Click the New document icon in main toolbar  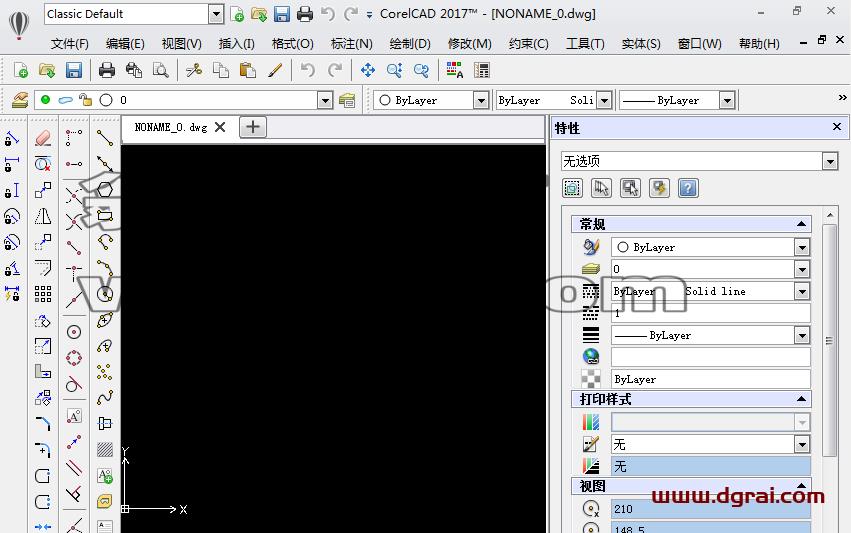click(x=21, y=70)
